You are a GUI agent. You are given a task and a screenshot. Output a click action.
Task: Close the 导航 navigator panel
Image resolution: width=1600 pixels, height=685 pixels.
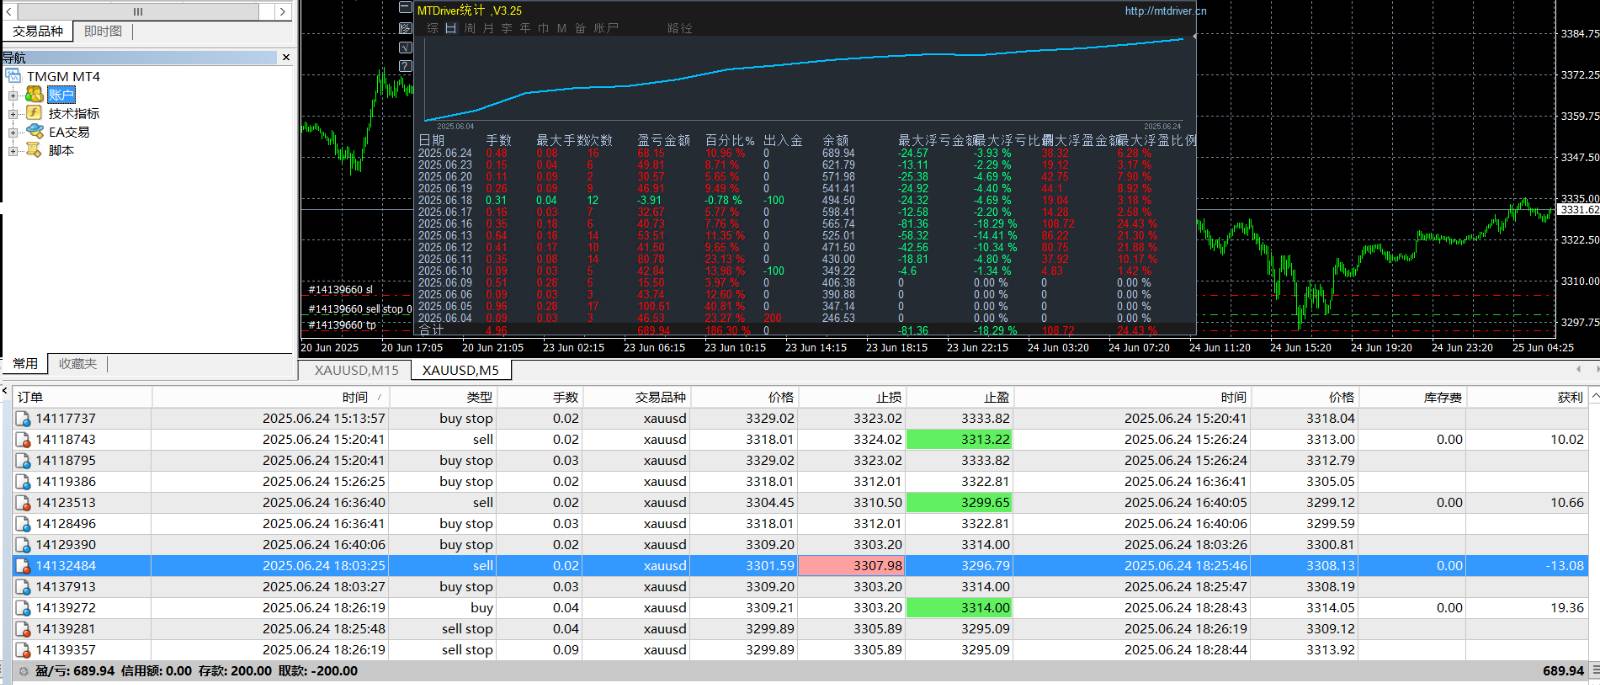[286, 57]
